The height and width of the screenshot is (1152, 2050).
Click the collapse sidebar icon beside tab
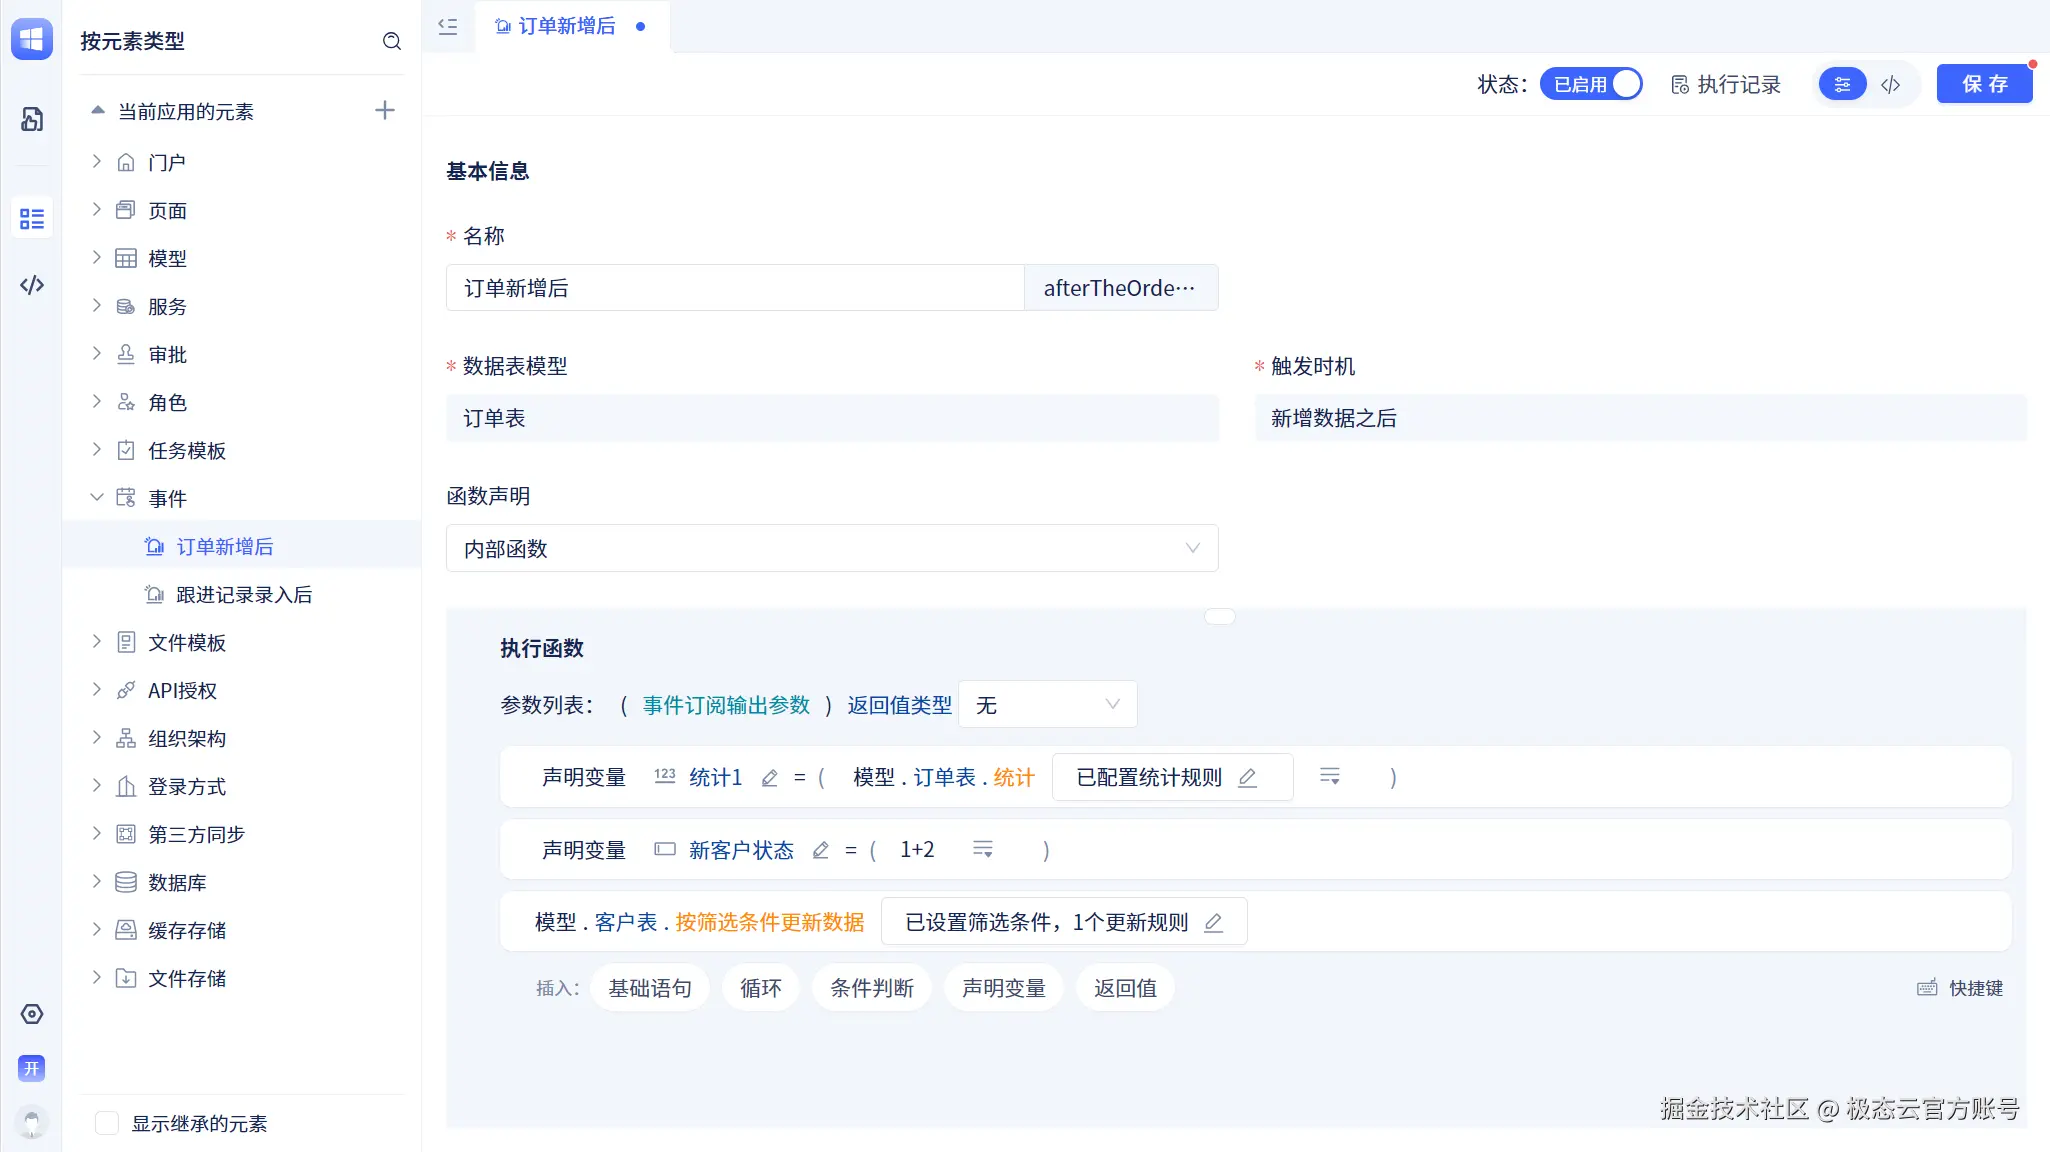[448, 27]
